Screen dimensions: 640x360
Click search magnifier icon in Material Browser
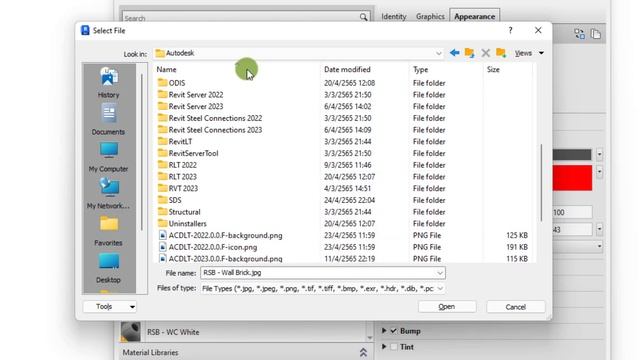point(363,17)
